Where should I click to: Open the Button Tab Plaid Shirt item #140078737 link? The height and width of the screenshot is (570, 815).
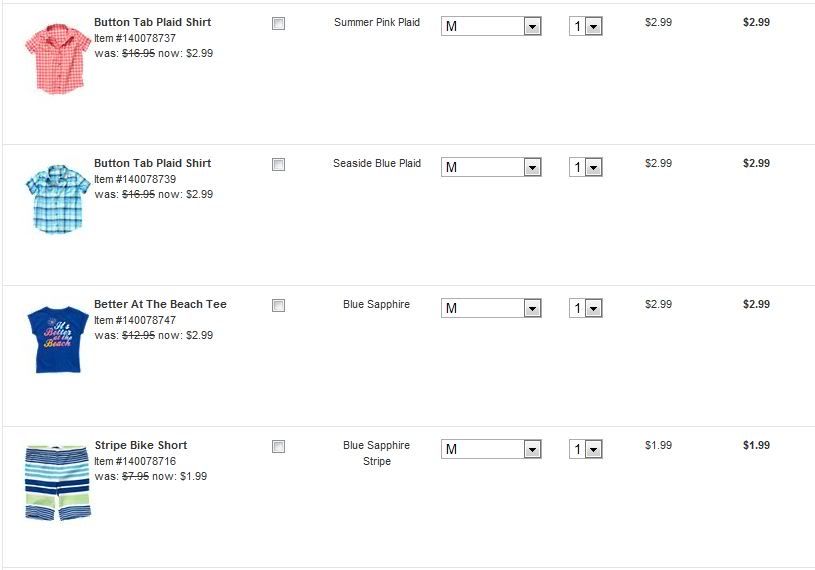pyautogui.click(x=152, y=22)
